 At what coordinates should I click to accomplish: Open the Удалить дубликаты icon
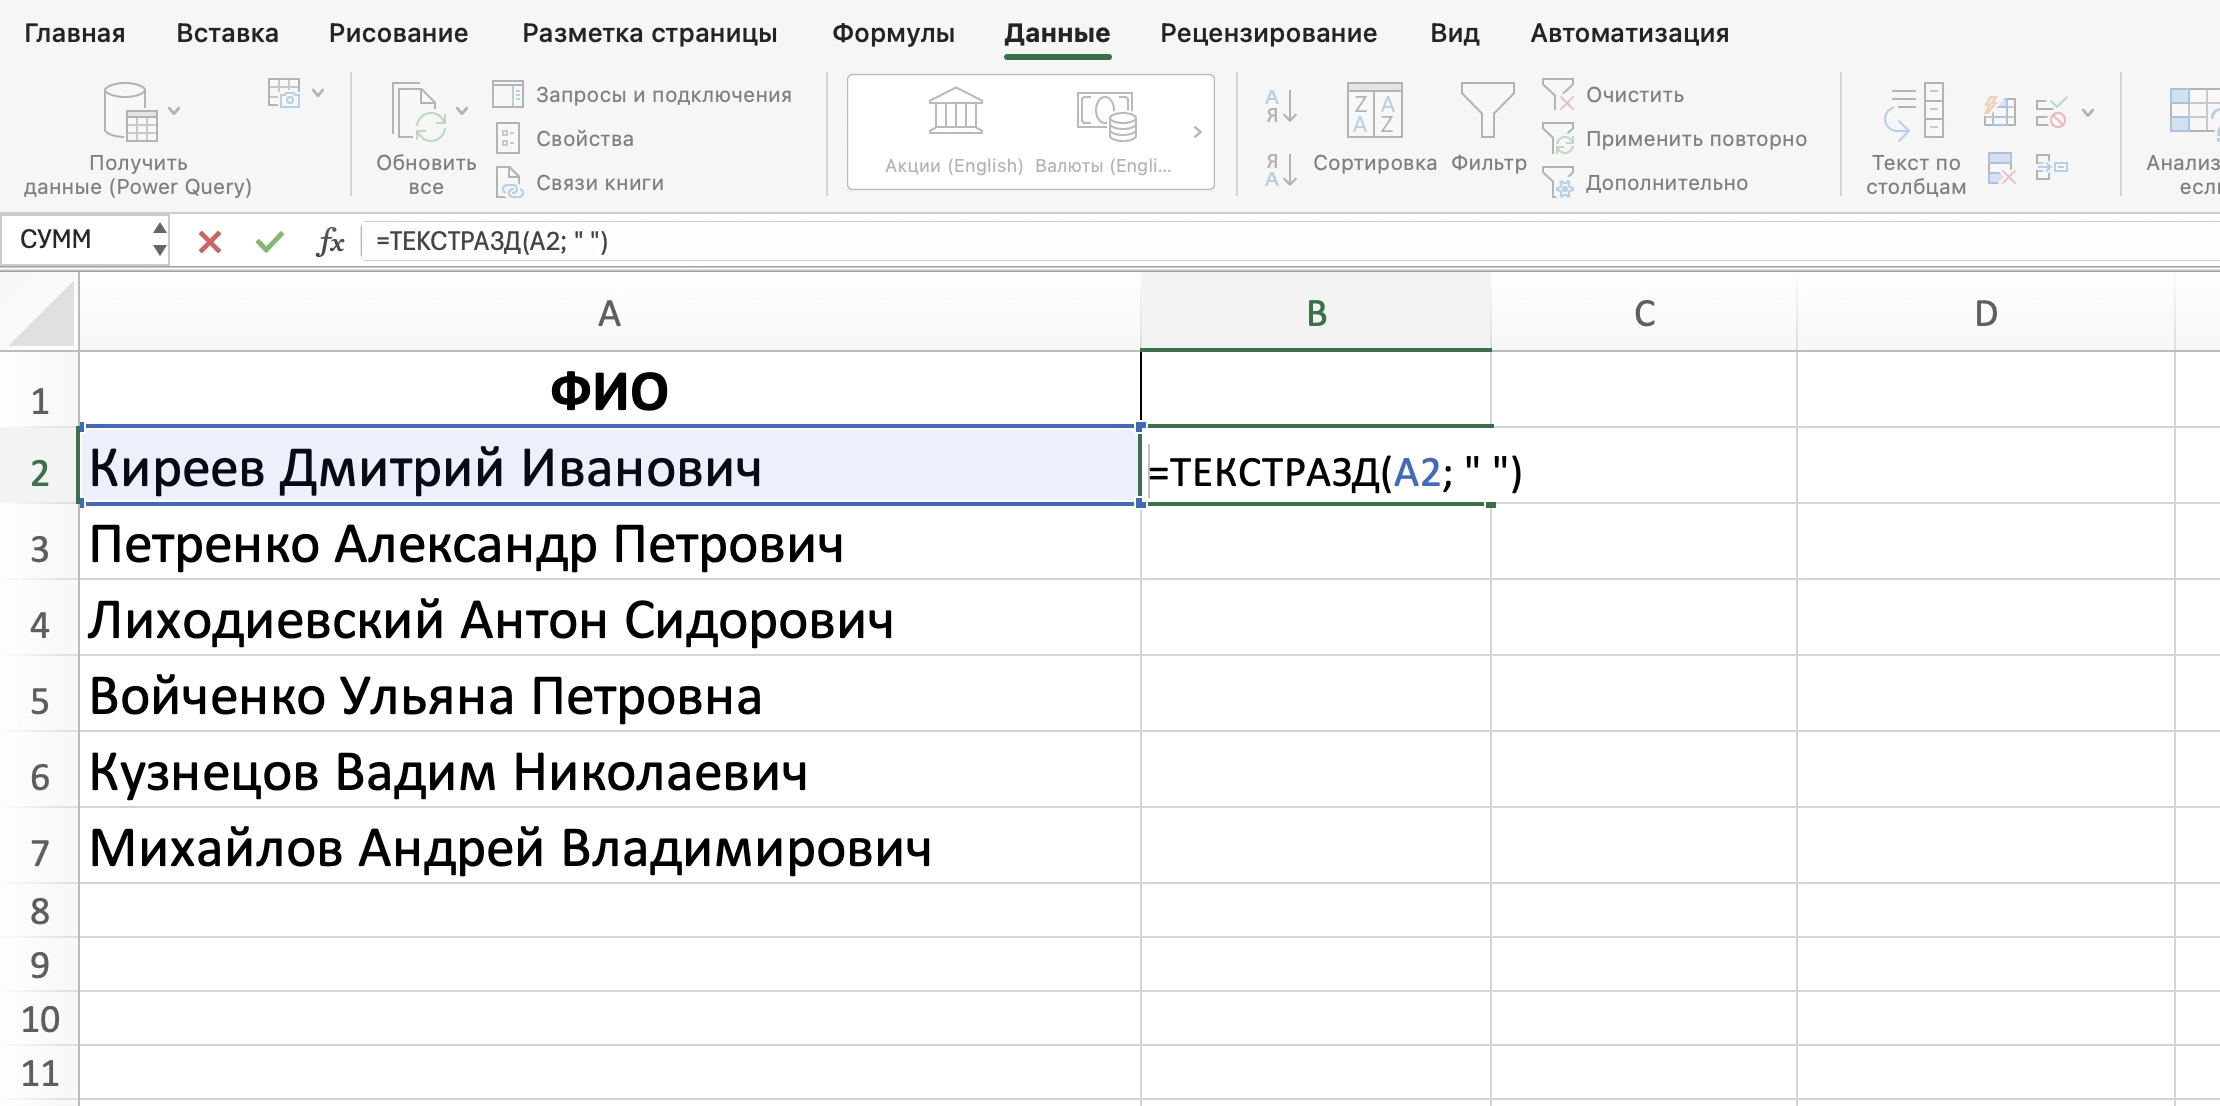point(2000,168)
